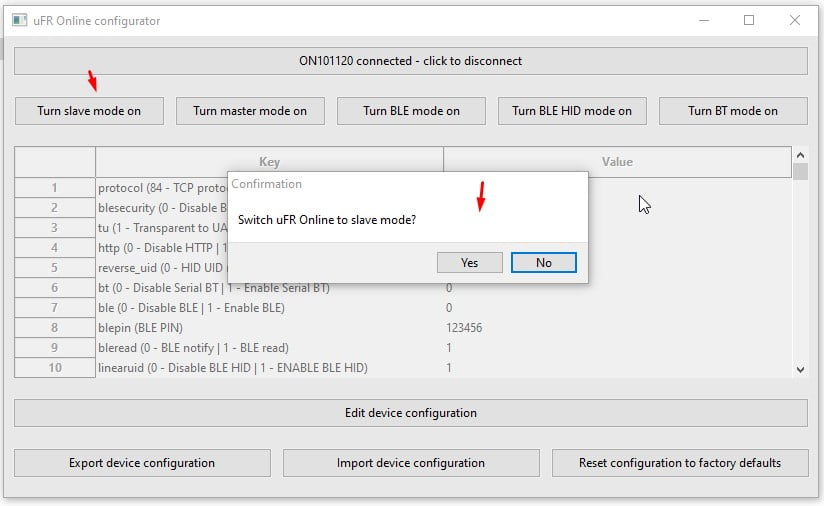Click the Key column header
824x506 pixels.
point(270,162)
